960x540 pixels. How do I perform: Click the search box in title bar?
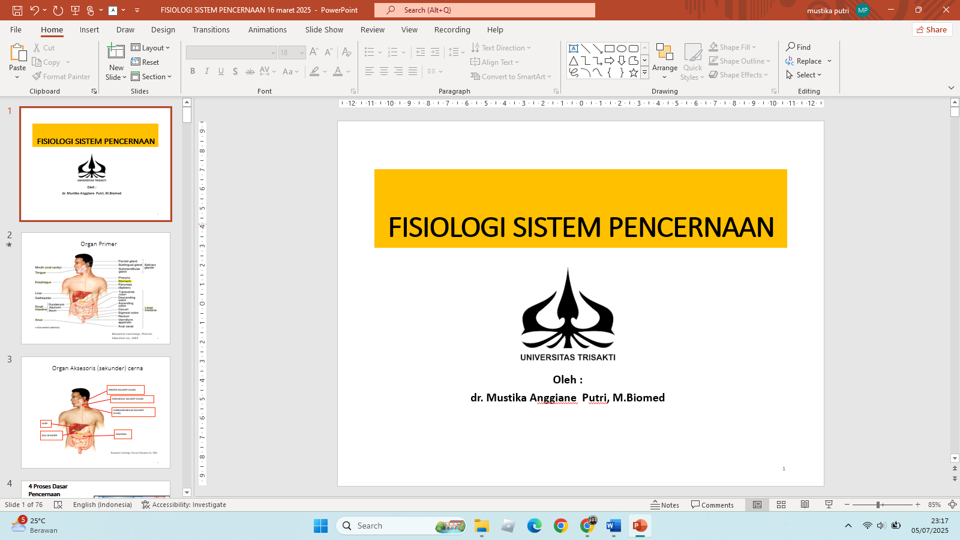[484, 10]
